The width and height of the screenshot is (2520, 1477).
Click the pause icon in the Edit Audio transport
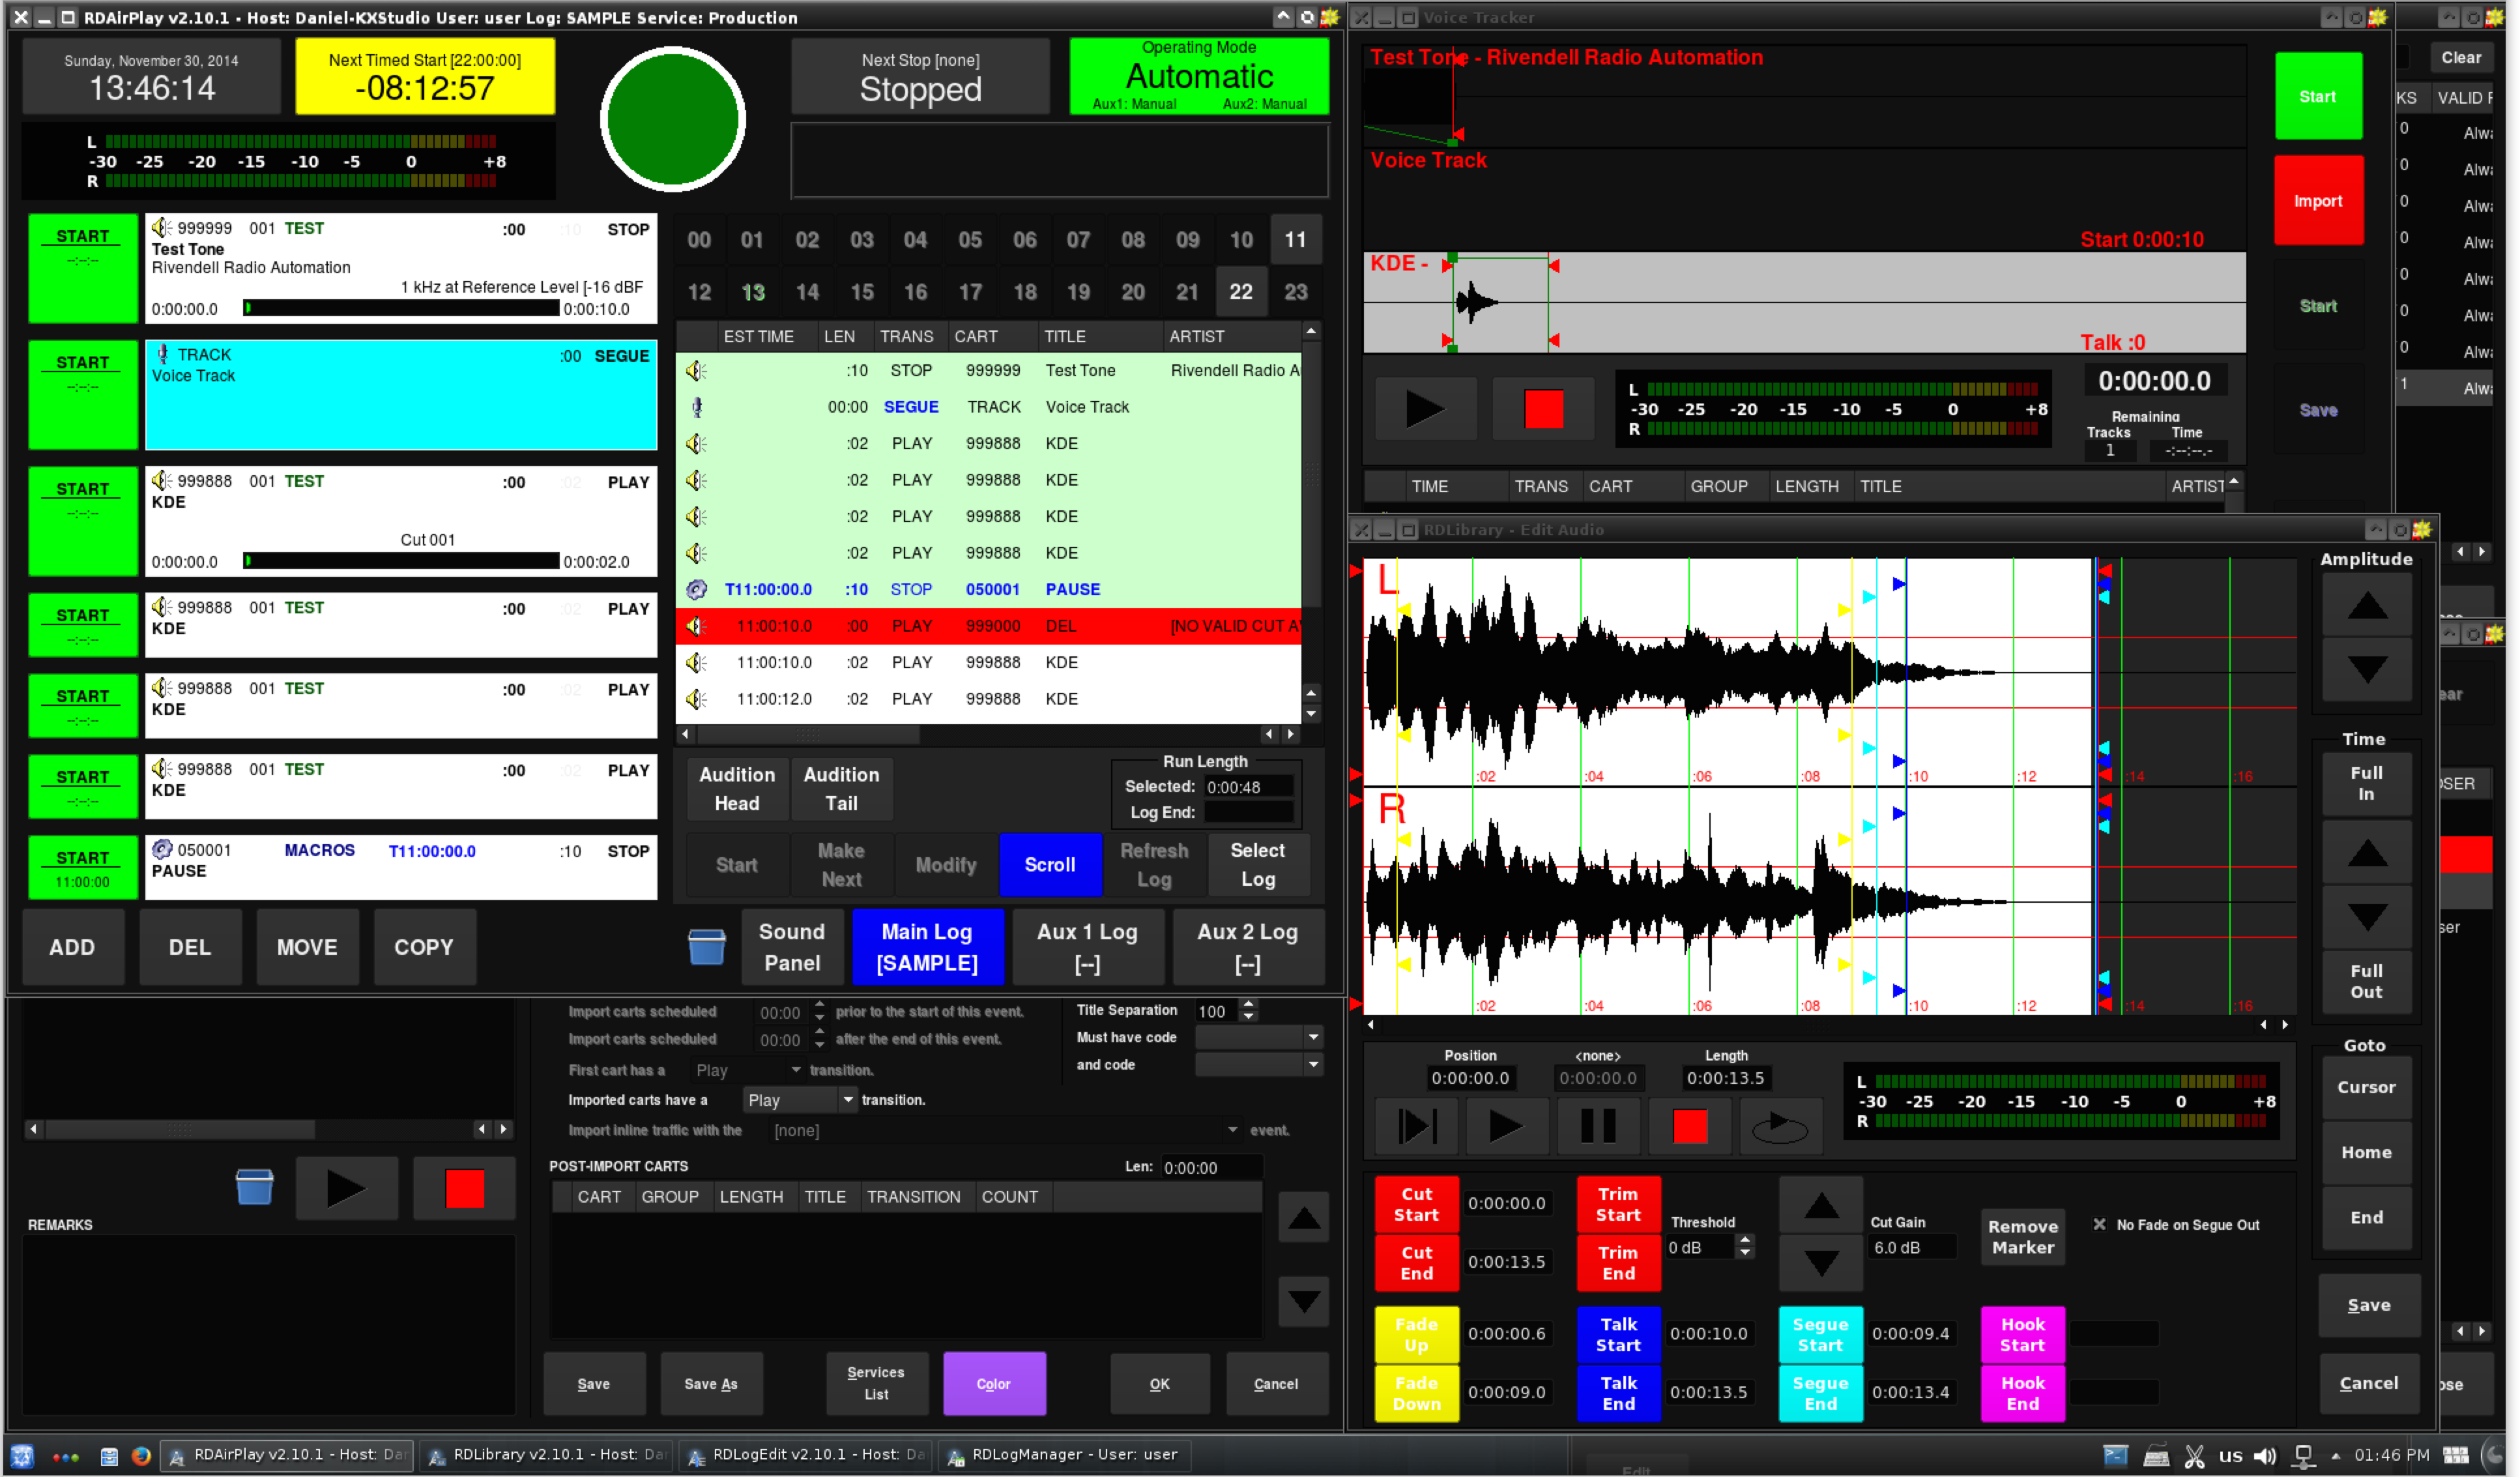1597,1125
